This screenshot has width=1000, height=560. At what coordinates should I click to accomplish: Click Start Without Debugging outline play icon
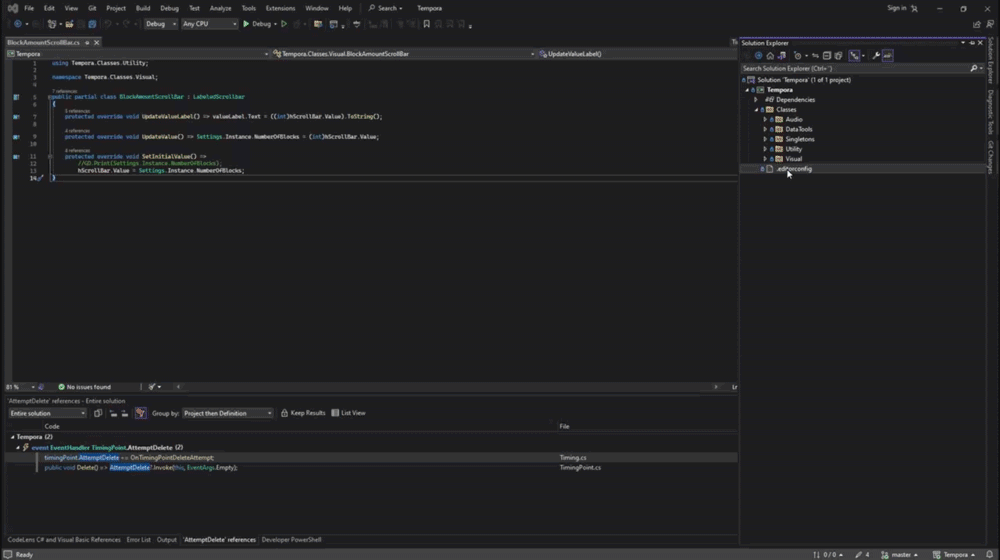284,24
